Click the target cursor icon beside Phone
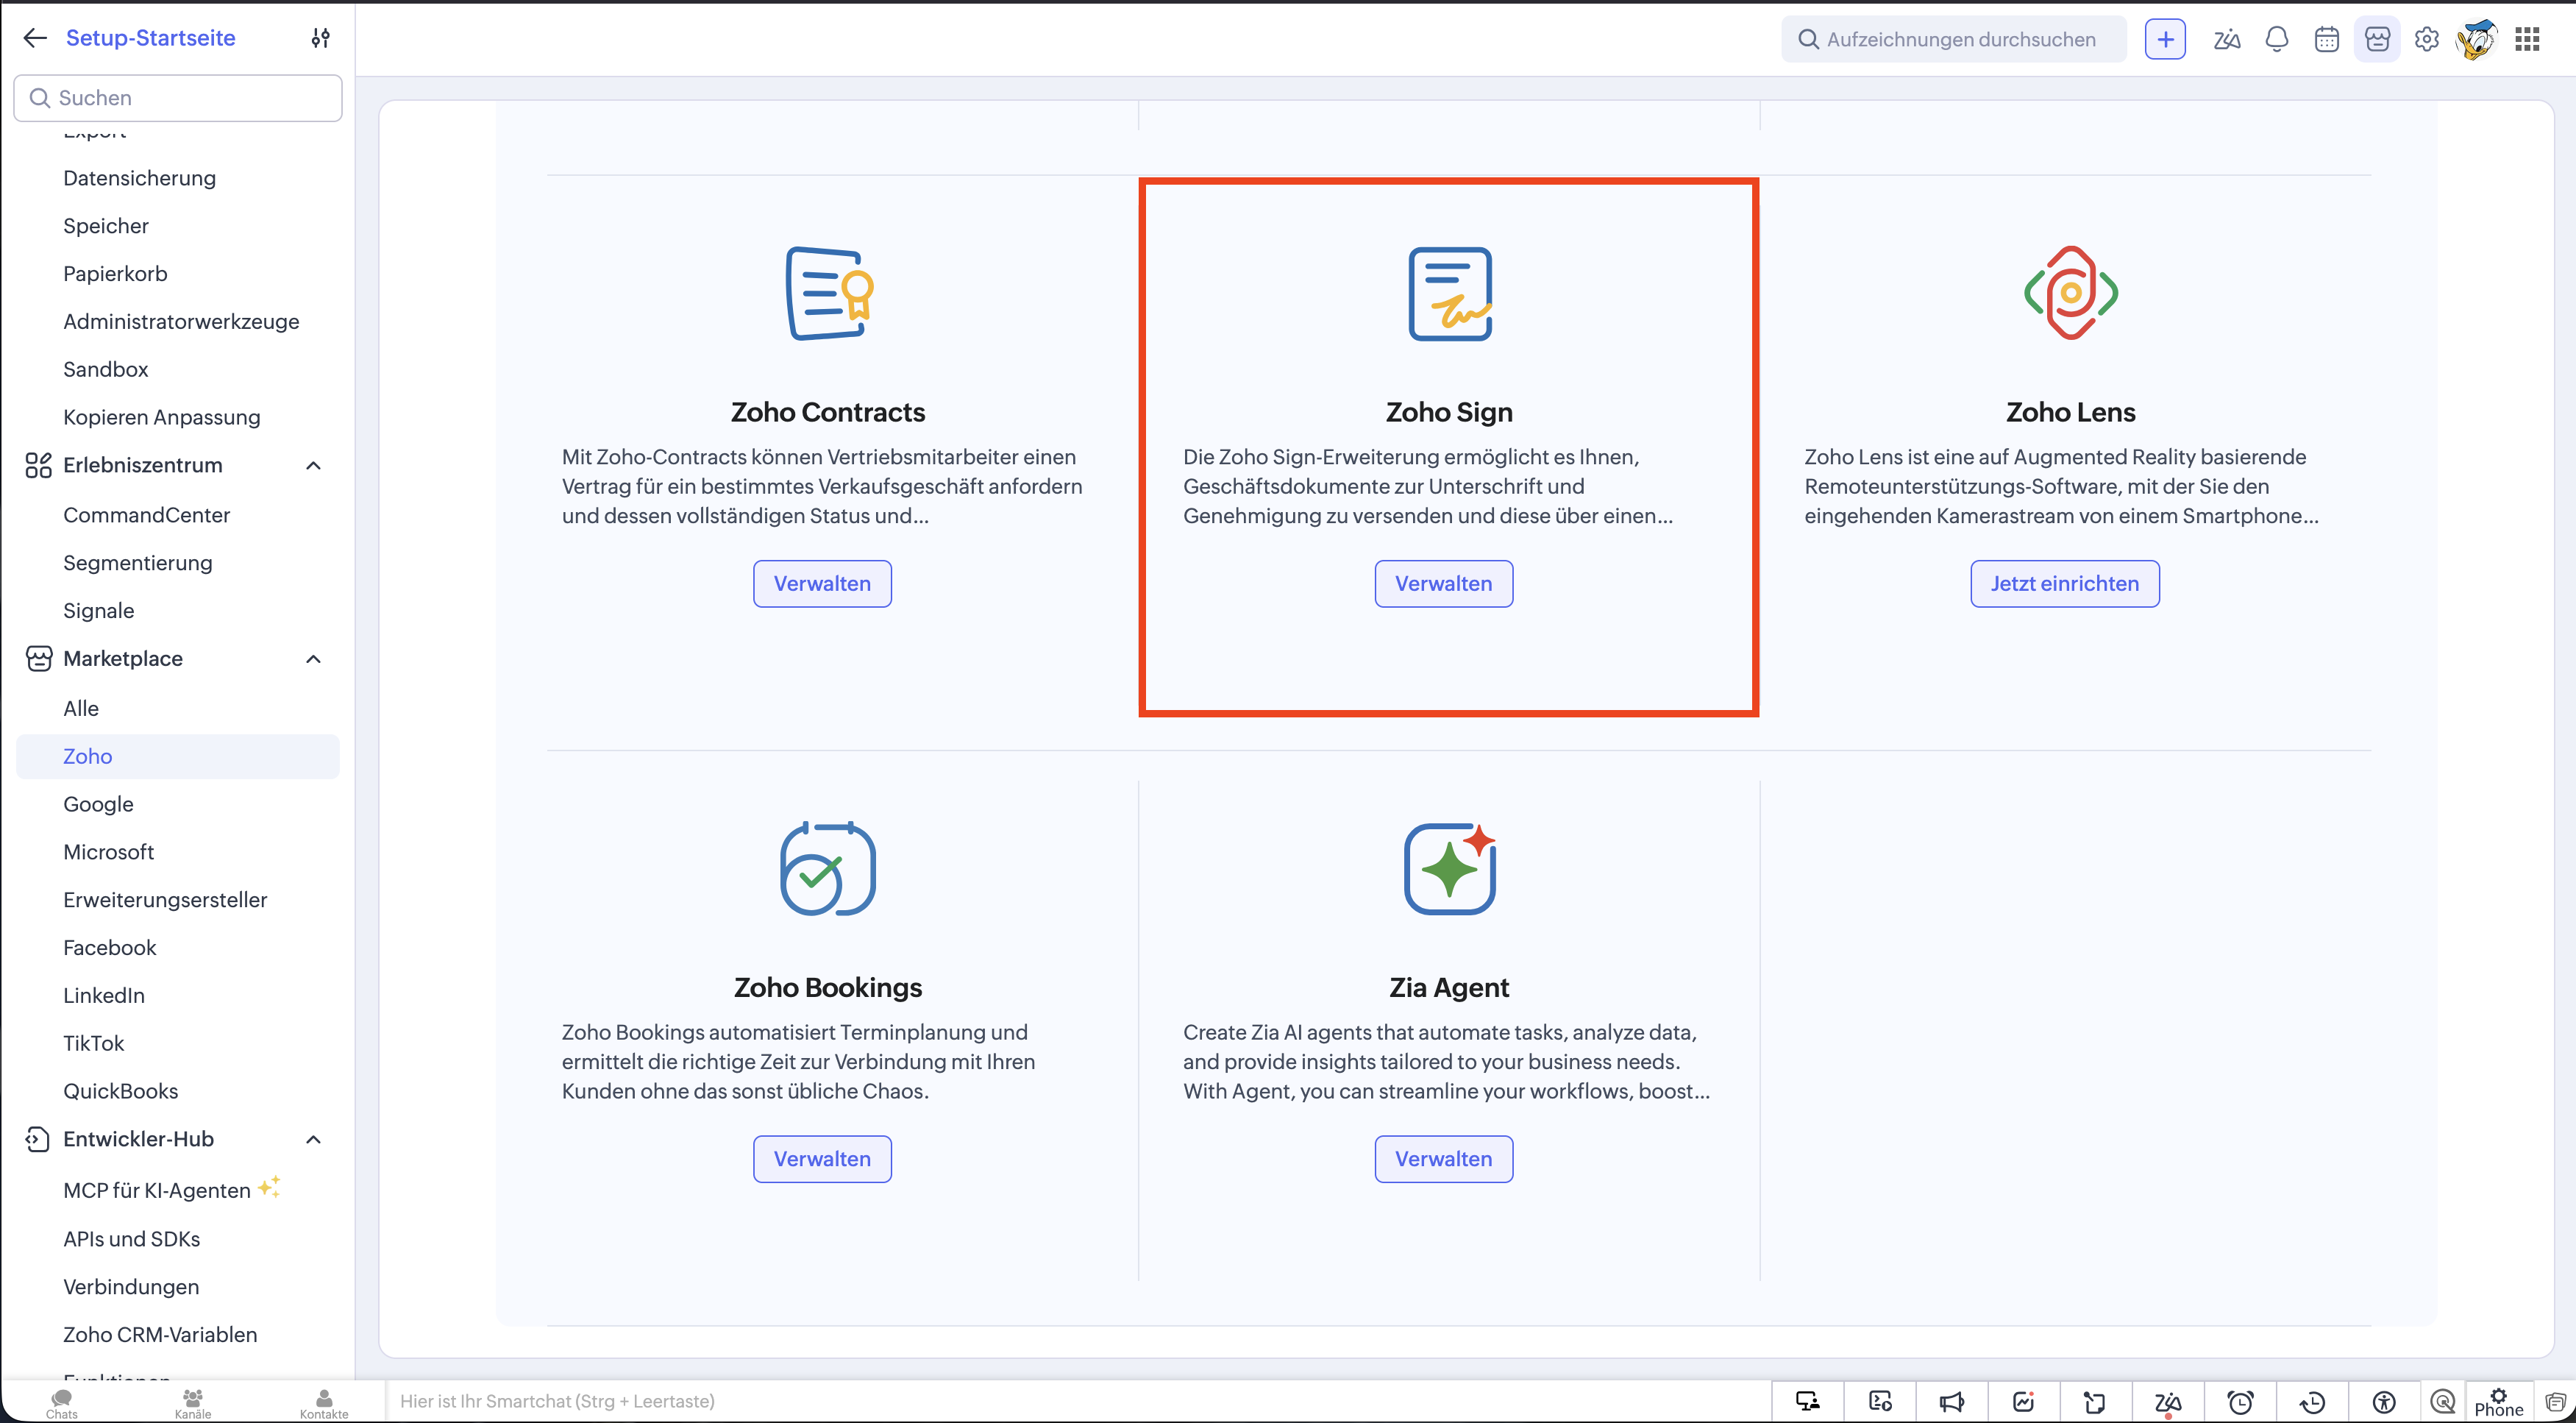The width and height of the screenshot is (2576, 1423). coord(2443,1401)
